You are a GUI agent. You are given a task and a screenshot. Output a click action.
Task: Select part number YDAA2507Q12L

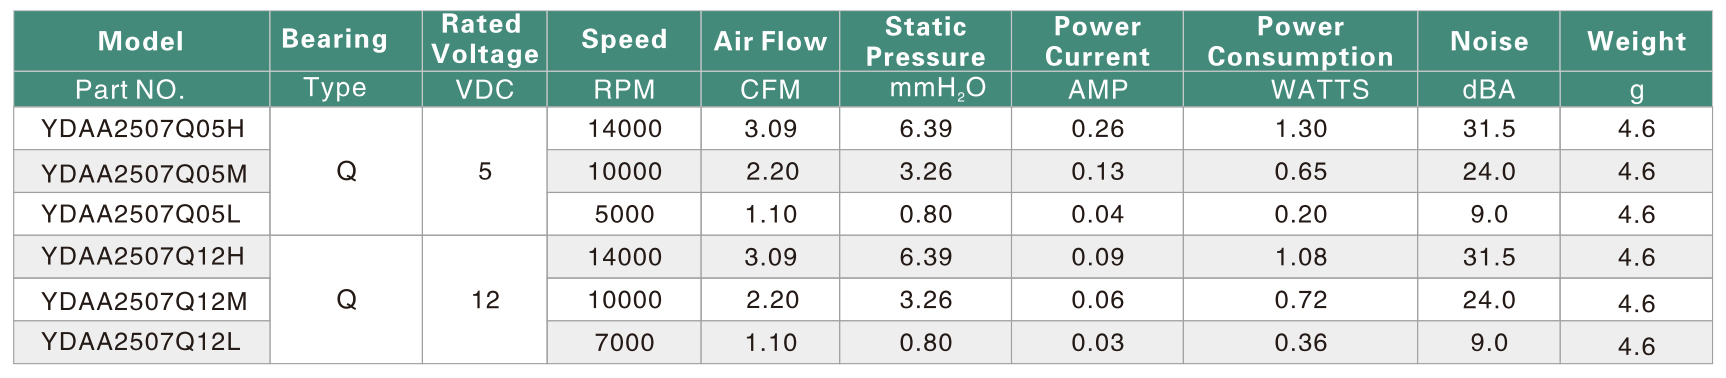click(x=141, y=342)
